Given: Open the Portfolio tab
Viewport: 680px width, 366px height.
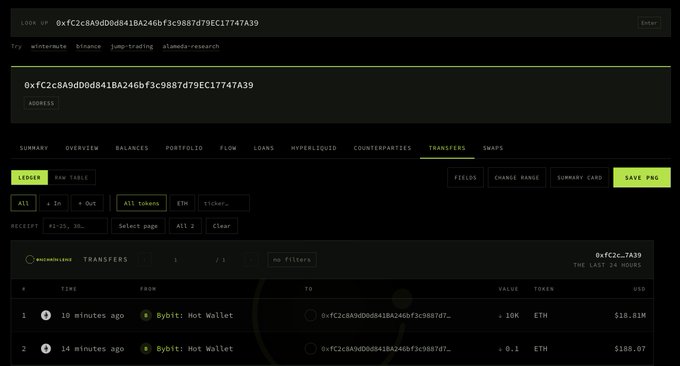Looking at the screenshot, I should (184, 148).
